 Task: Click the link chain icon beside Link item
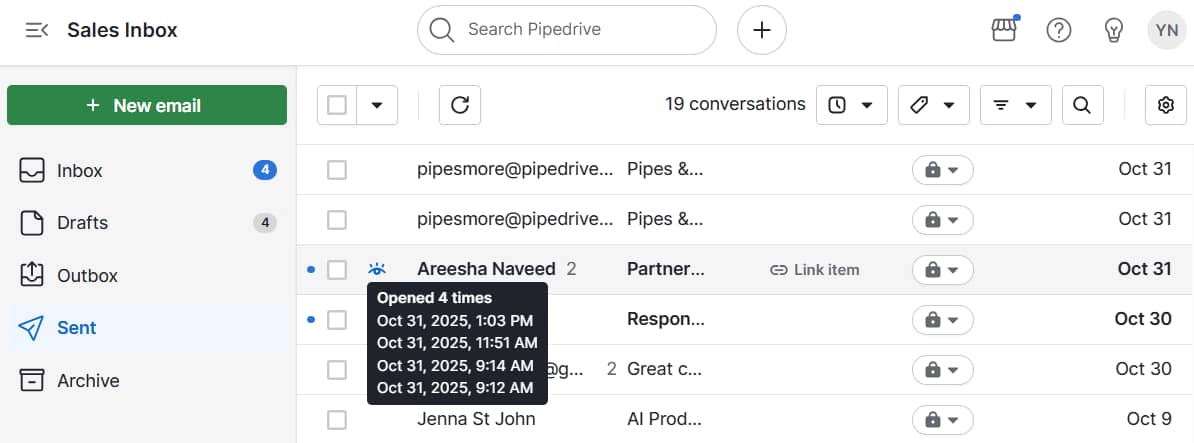tap(778, 270)
